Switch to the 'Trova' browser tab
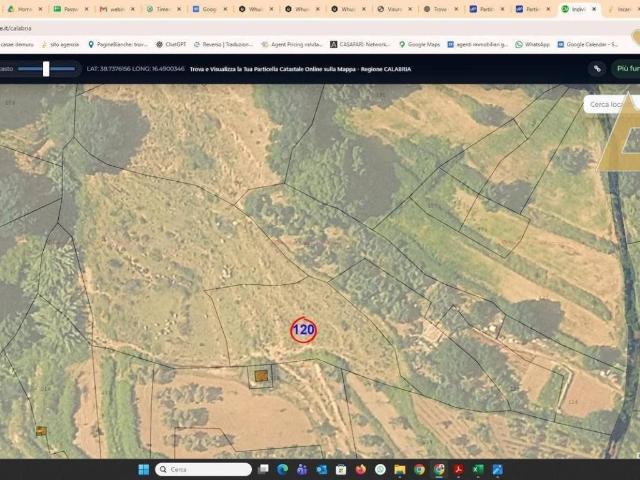640x480 pixels. [x=436, y=9]
